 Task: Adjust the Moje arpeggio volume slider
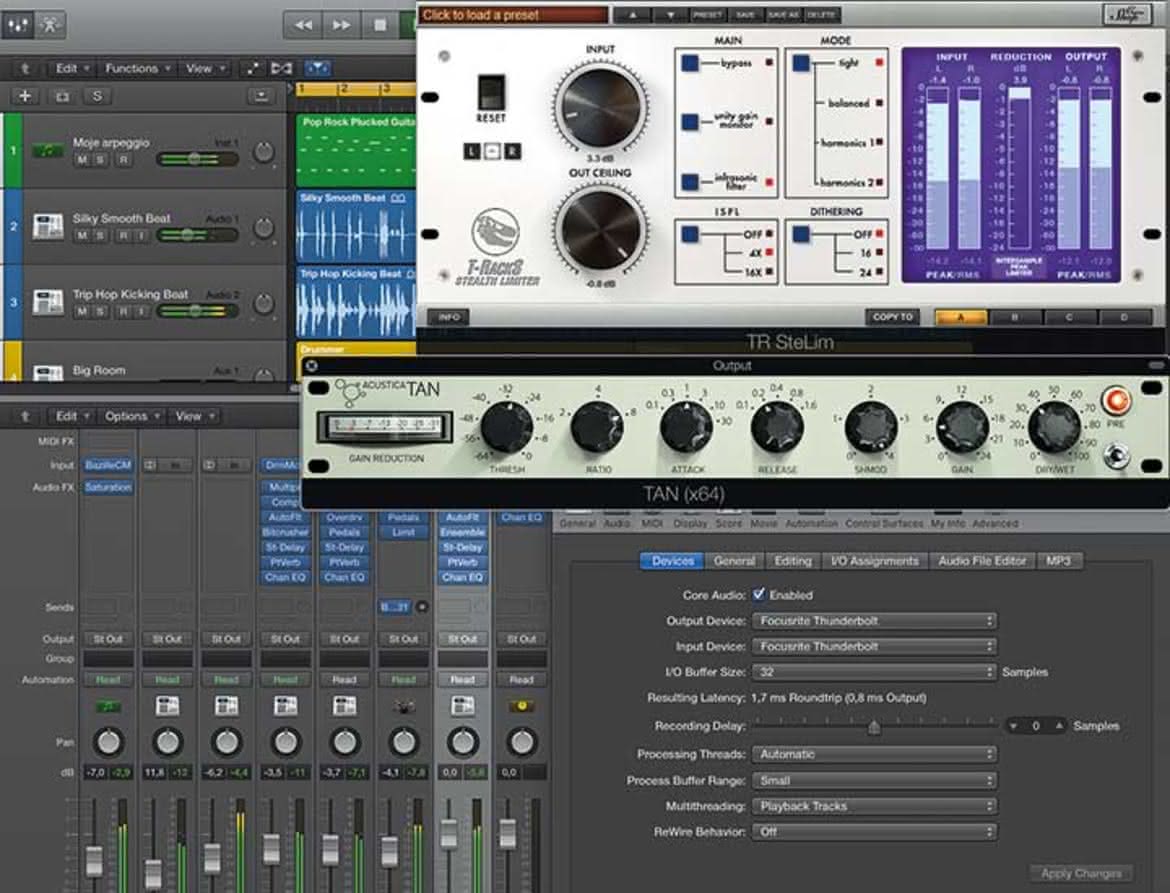coord(198,159)
